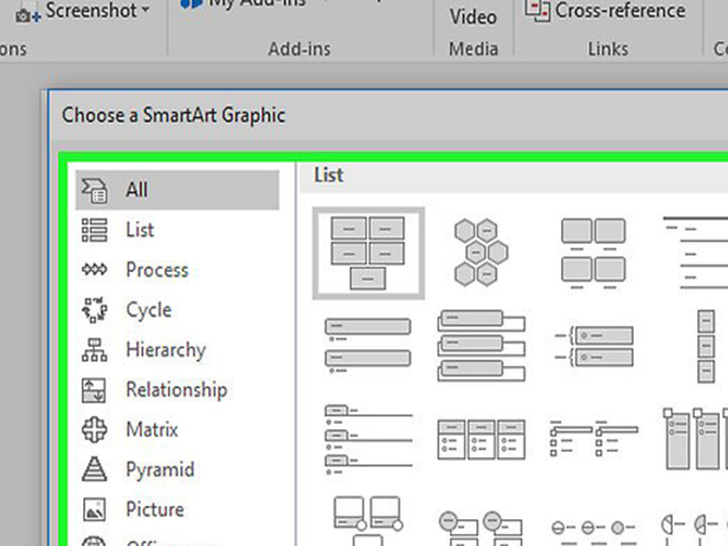The height and width of the screenshot is (546, 728).
Task: Click the Relationship category icon
Action: click(94, 390)
